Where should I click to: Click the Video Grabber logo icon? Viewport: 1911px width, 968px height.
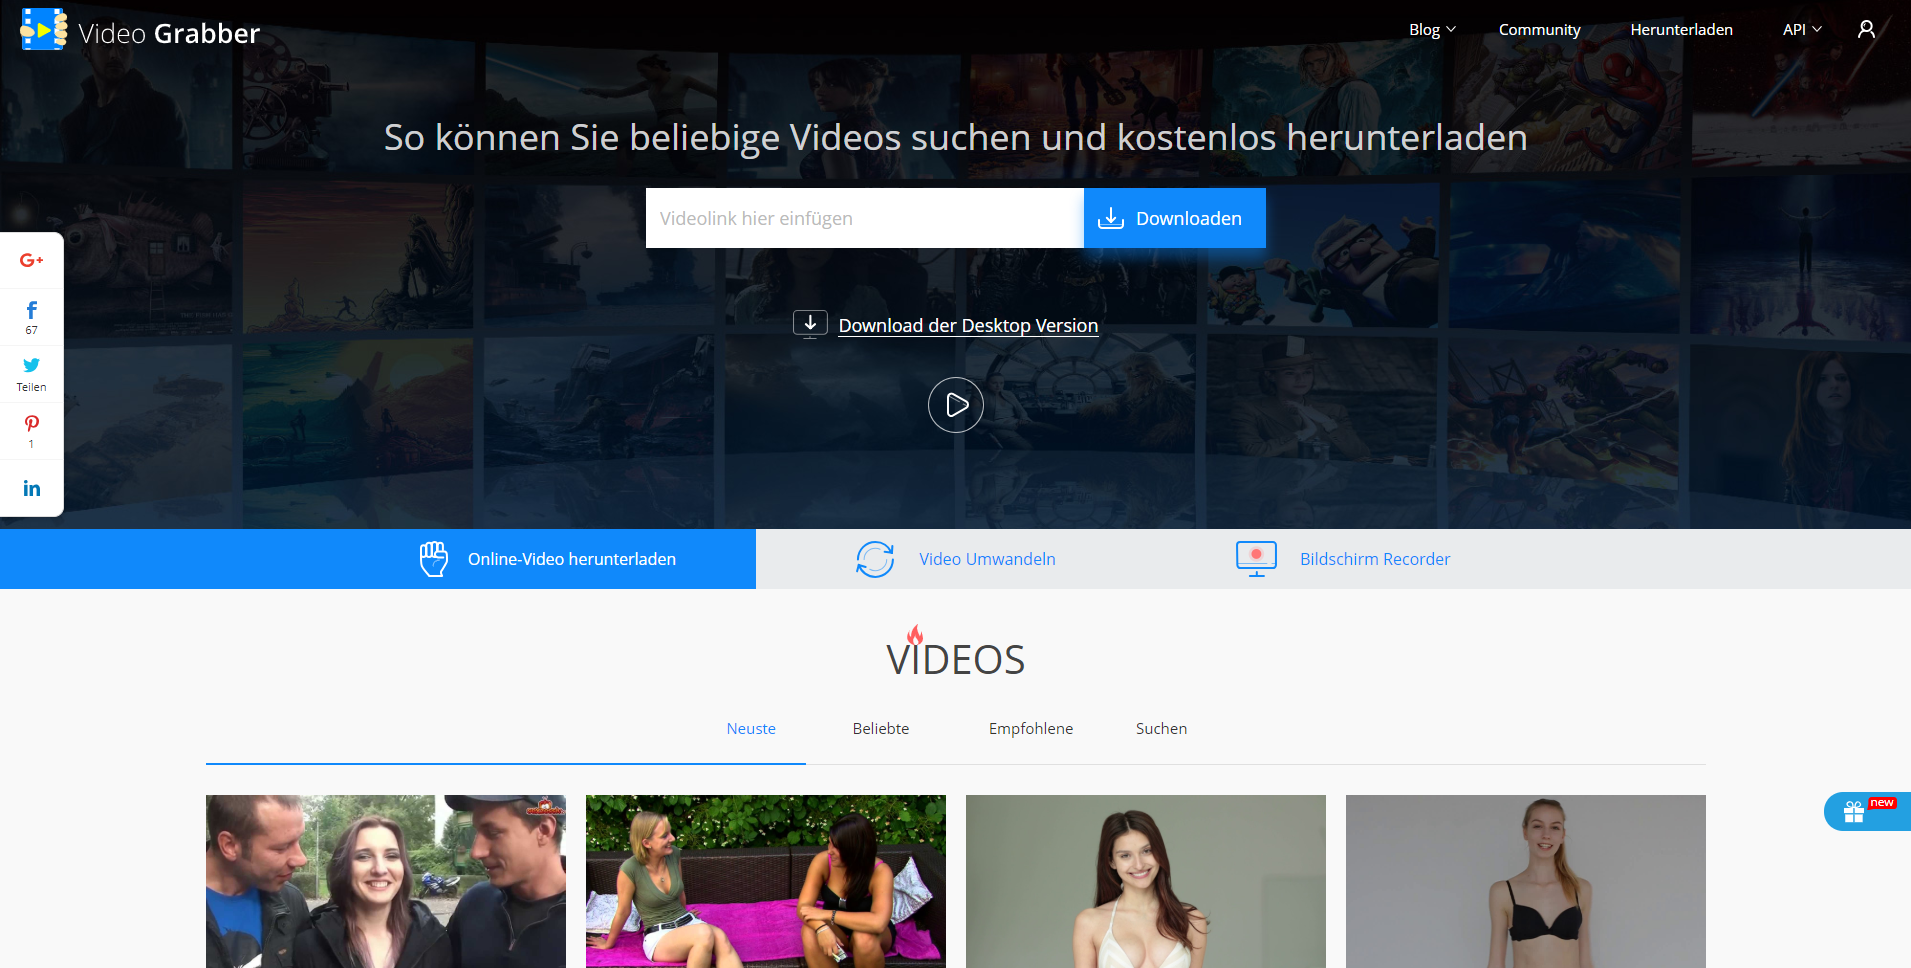tap(44, 30)
